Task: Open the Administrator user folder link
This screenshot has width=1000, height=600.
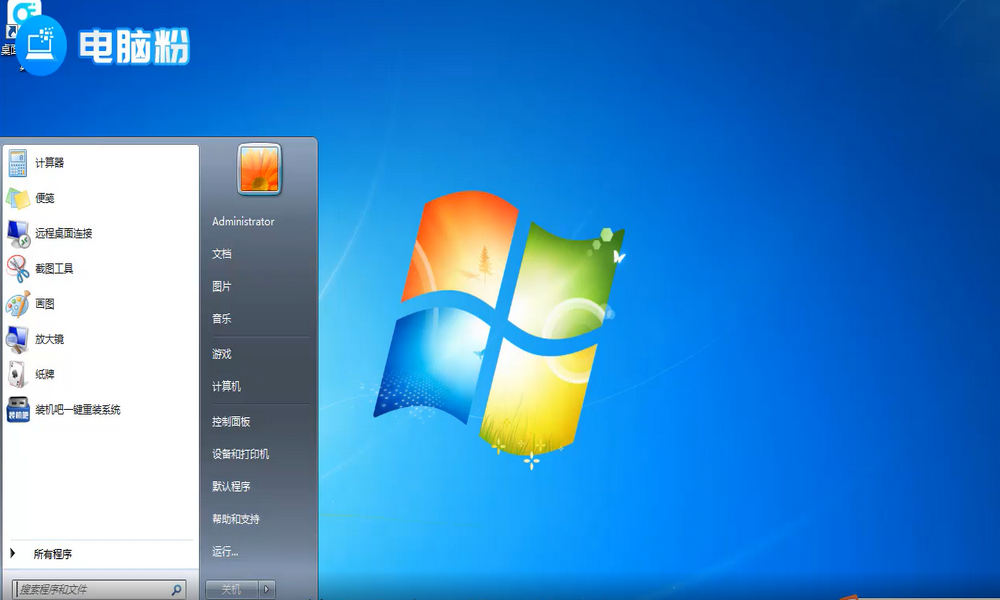Action: tap(243, 222)
